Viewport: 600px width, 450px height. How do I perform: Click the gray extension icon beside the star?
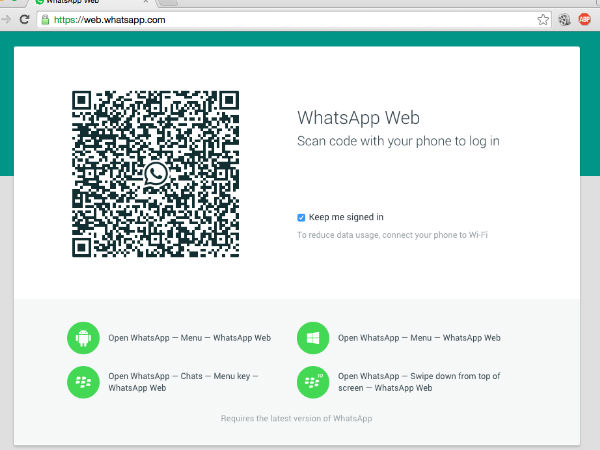click(565, 19)
